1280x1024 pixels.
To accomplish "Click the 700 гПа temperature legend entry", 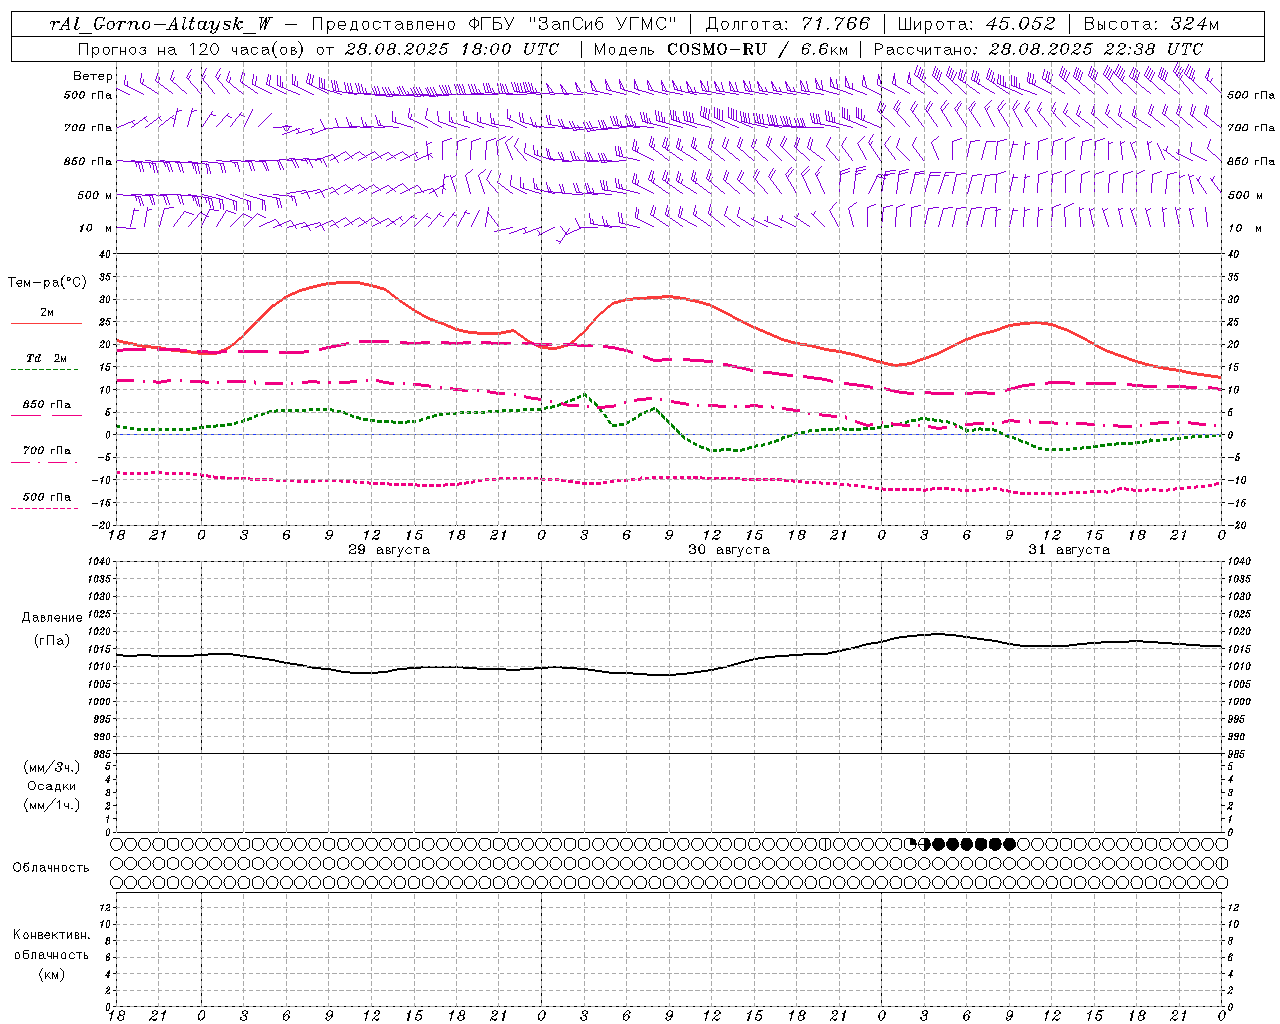I will 46,451.
